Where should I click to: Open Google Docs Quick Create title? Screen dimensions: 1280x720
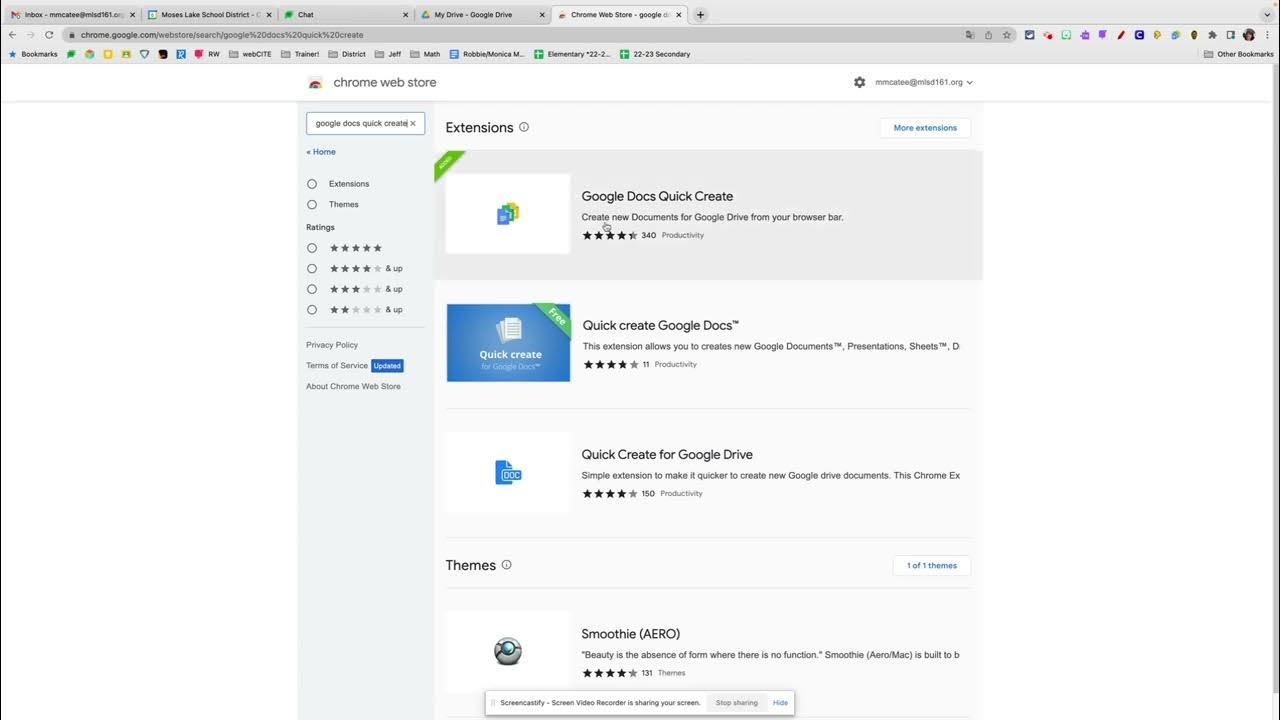coord(657,196)
